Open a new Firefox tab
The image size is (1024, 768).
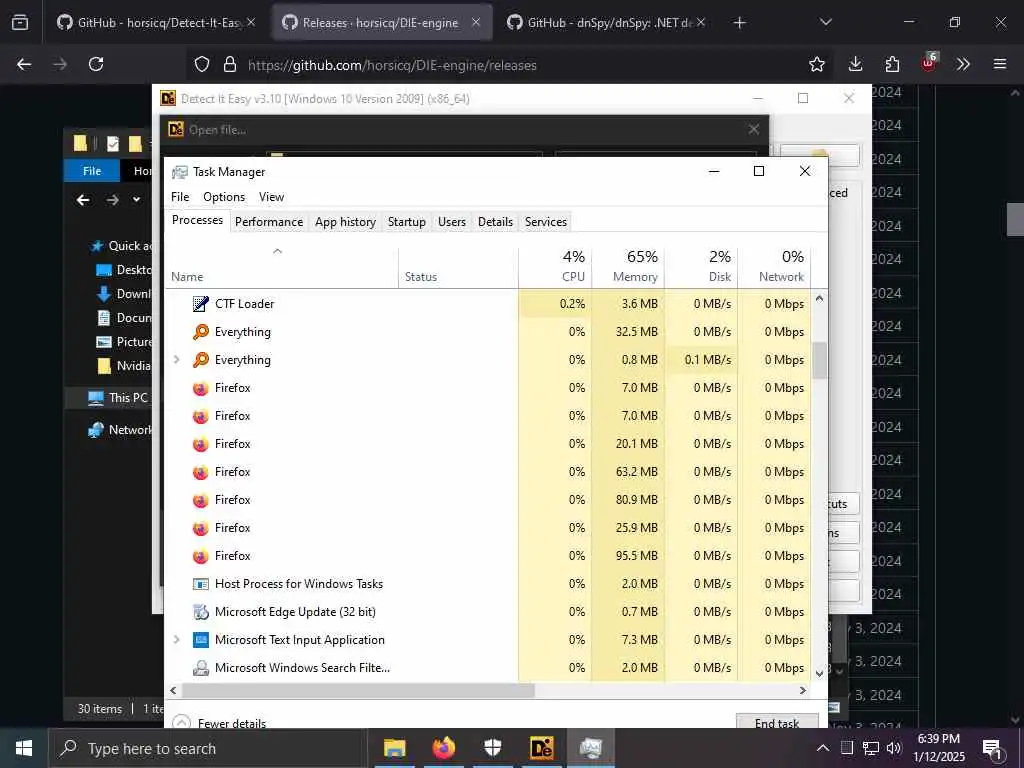pos(739,23)
